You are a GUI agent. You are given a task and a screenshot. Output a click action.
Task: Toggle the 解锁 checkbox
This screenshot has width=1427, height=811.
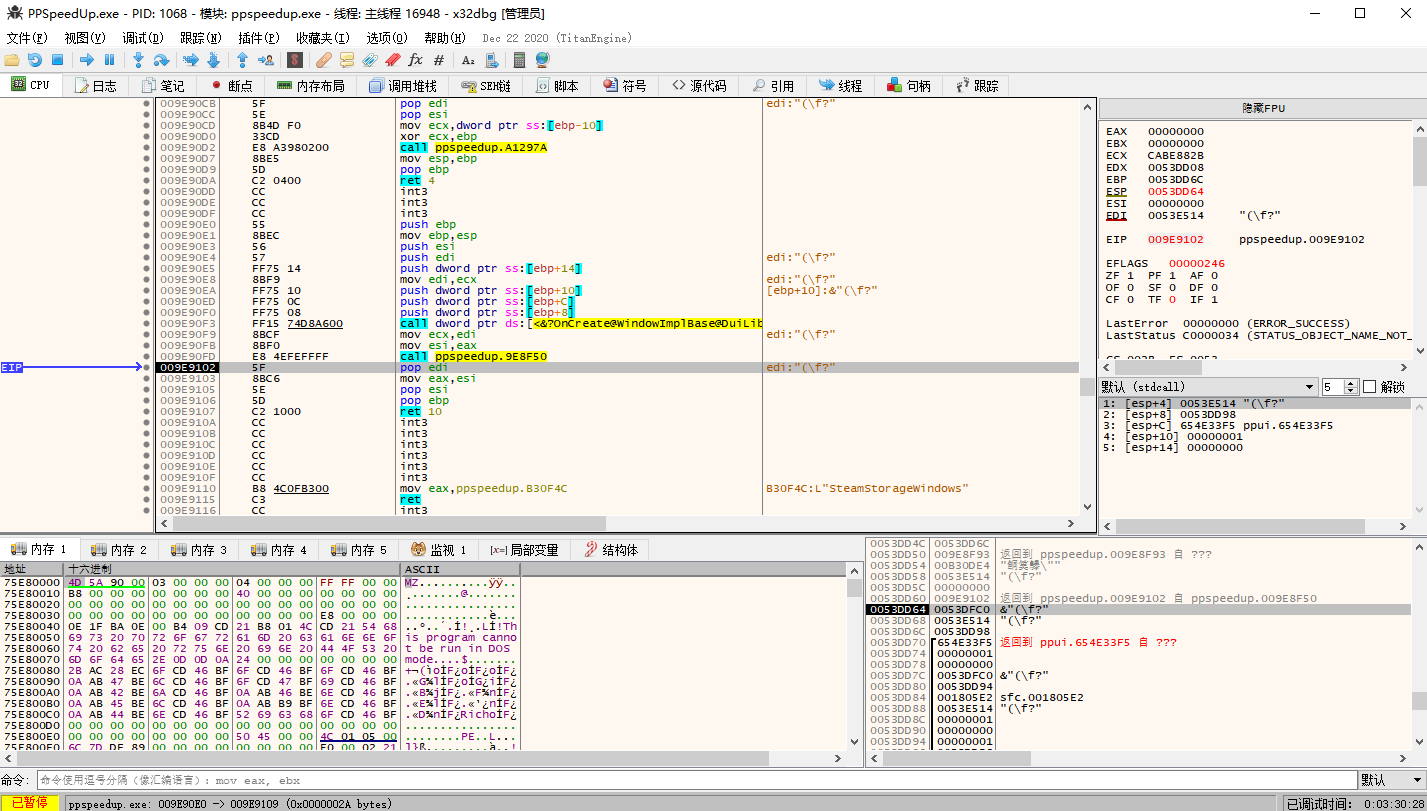tap(1370, 387)
